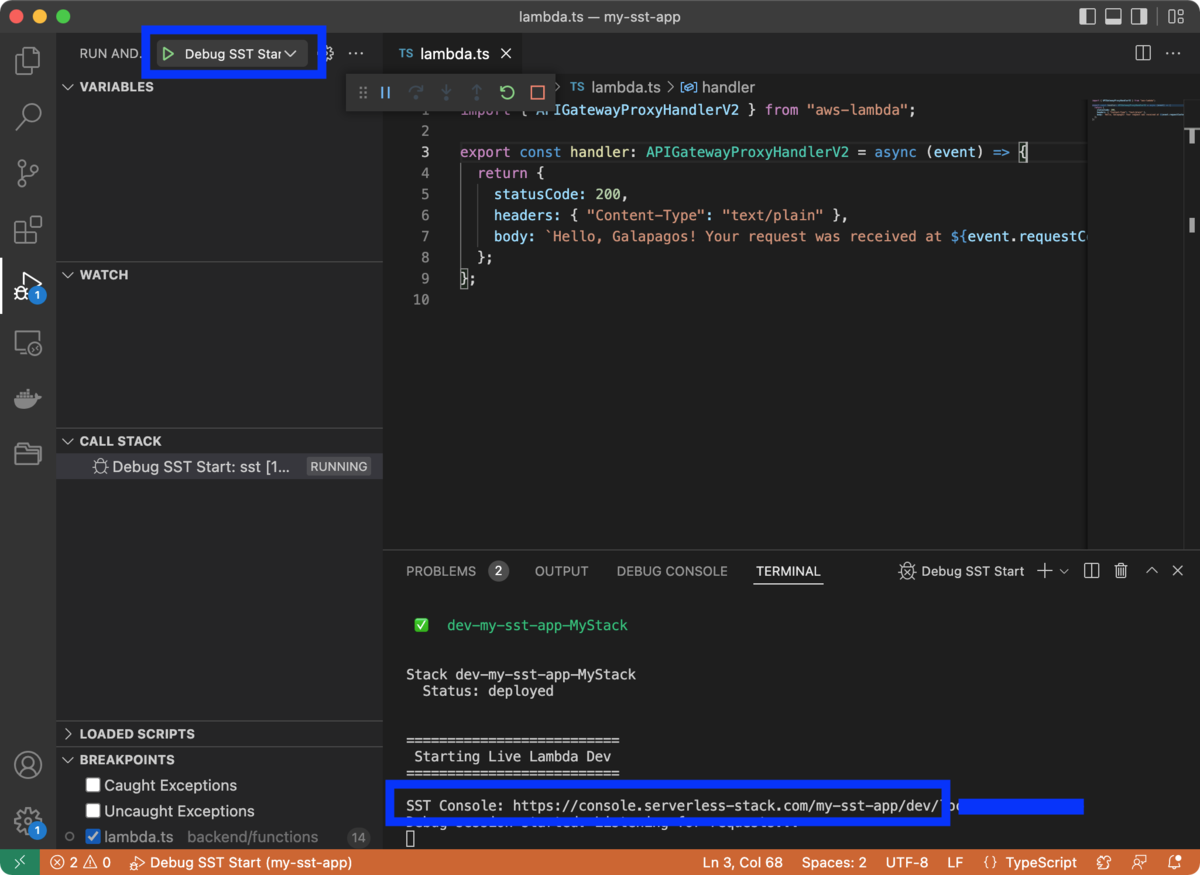Screen dimensions: 1200x875
Task: Disable the lambda.ts breakpoint checkbox
Action: click(93, 837)
